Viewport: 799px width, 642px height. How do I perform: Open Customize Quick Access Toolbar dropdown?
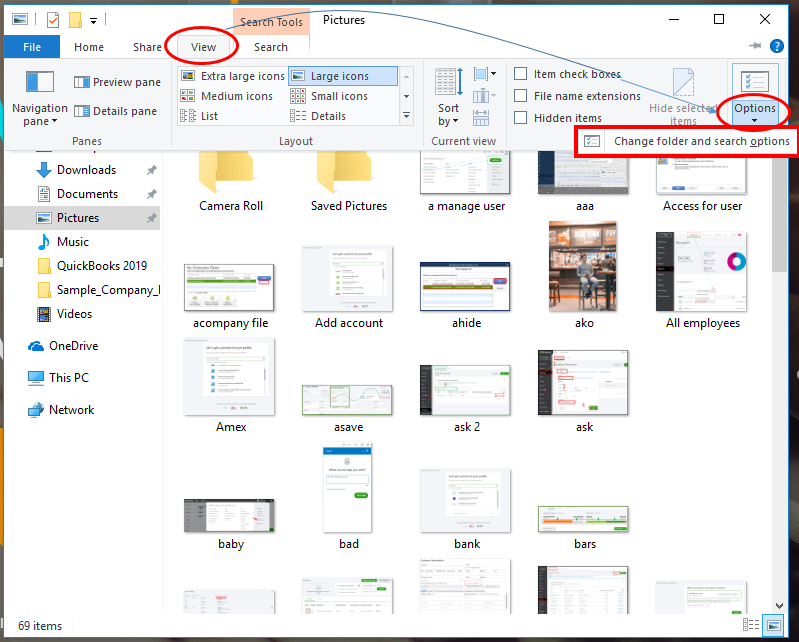93,21
